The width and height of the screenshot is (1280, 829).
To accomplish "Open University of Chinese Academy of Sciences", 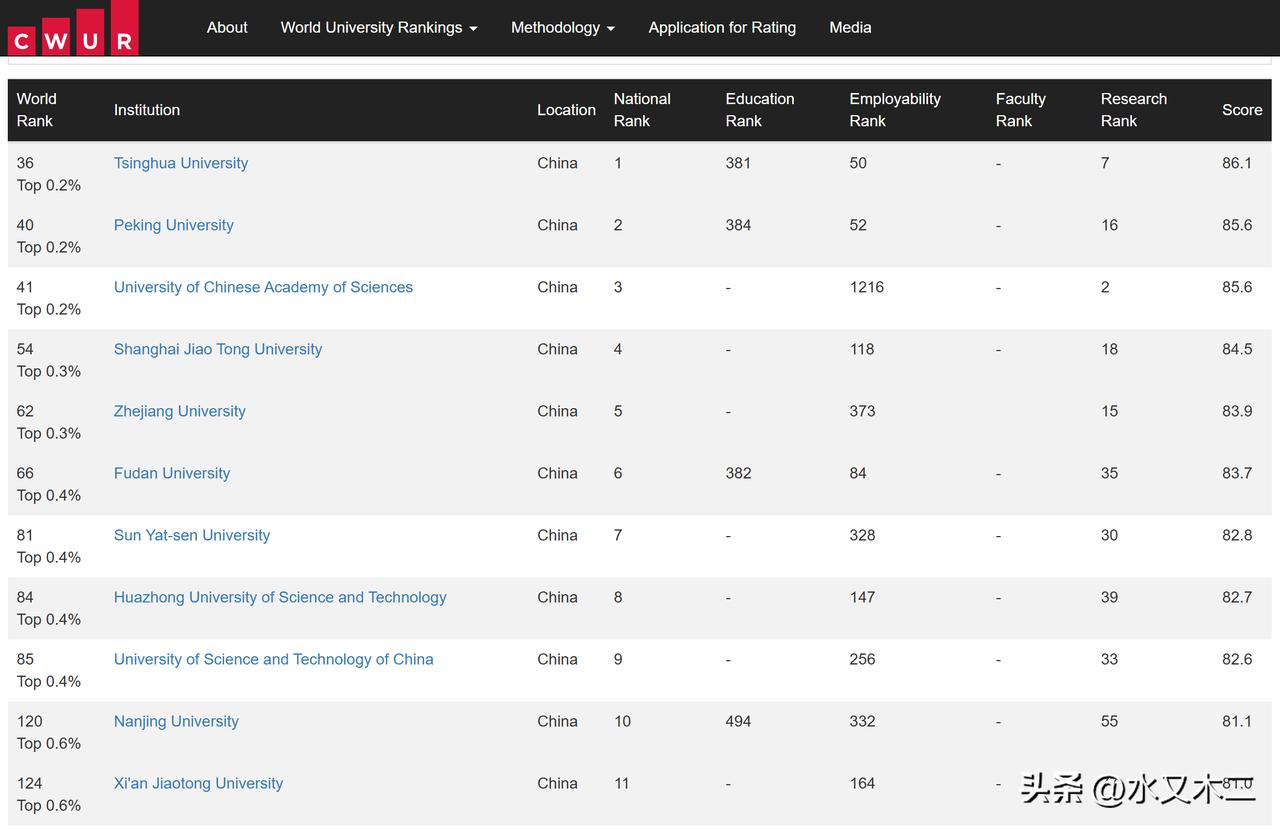I will pos(263,287).
